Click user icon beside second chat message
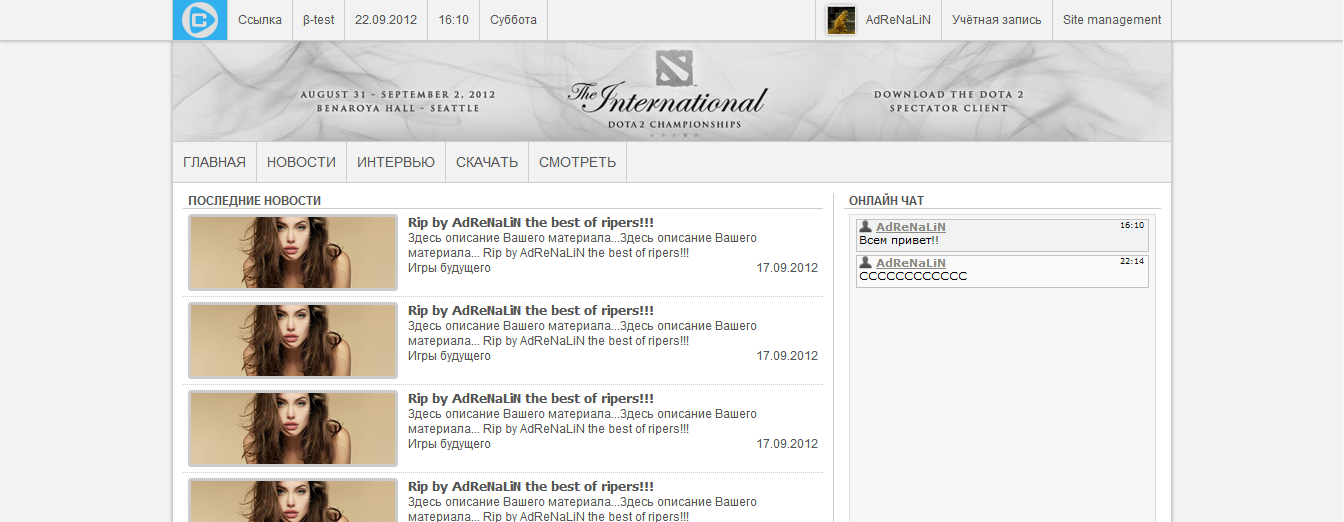Viewport: 1344px width, 522px height. pos(866,263)
